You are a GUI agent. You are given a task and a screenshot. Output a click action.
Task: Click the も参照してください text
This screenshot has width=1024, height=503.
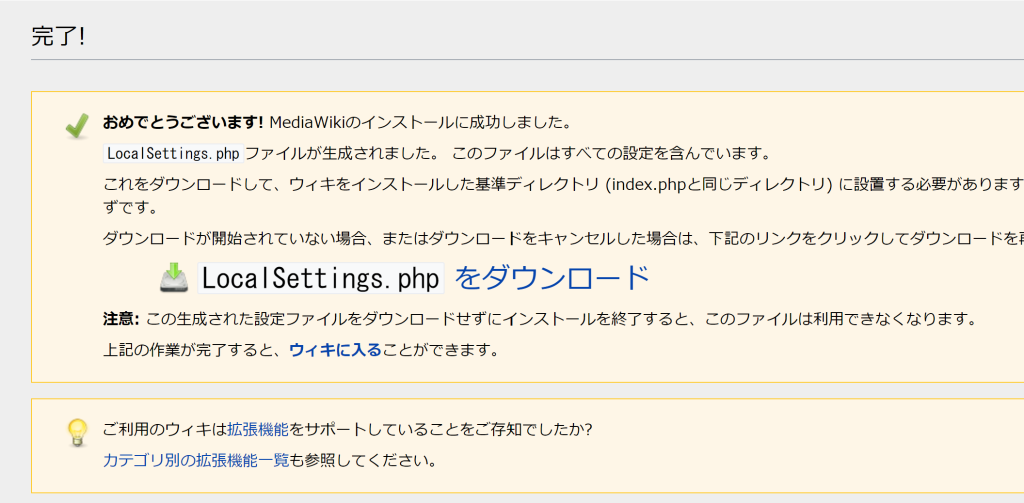coord(363,461)
